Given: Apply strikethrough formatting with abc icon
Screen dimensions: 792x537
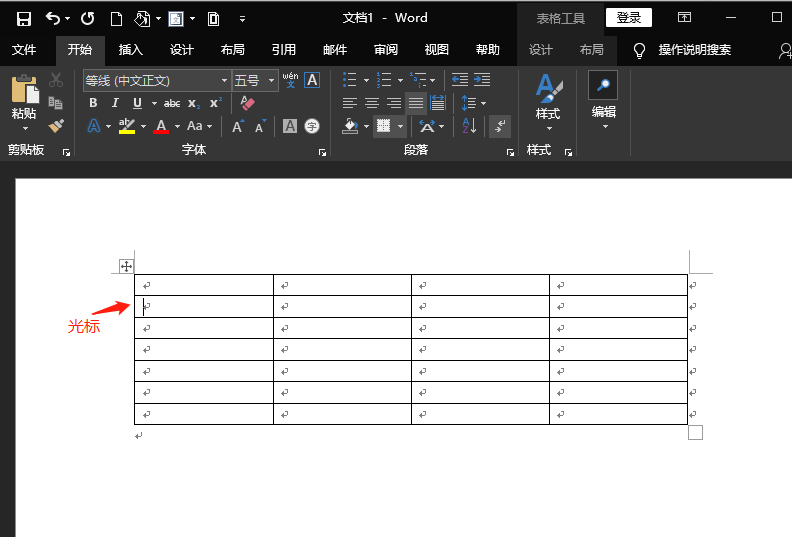Looking at the screenshot, I should click(x=172, y=103).
